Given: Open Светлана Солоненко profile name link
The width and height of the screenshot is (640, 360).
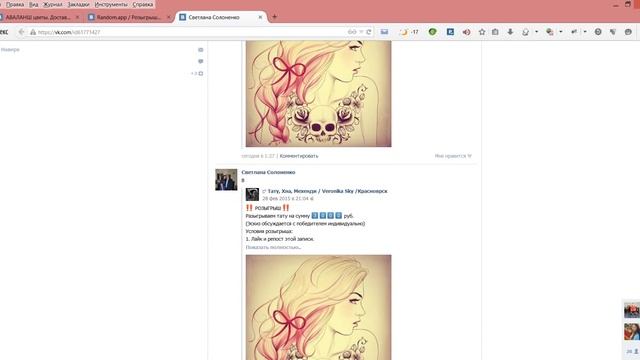Looking at the screenshot, I should point(268,172).
